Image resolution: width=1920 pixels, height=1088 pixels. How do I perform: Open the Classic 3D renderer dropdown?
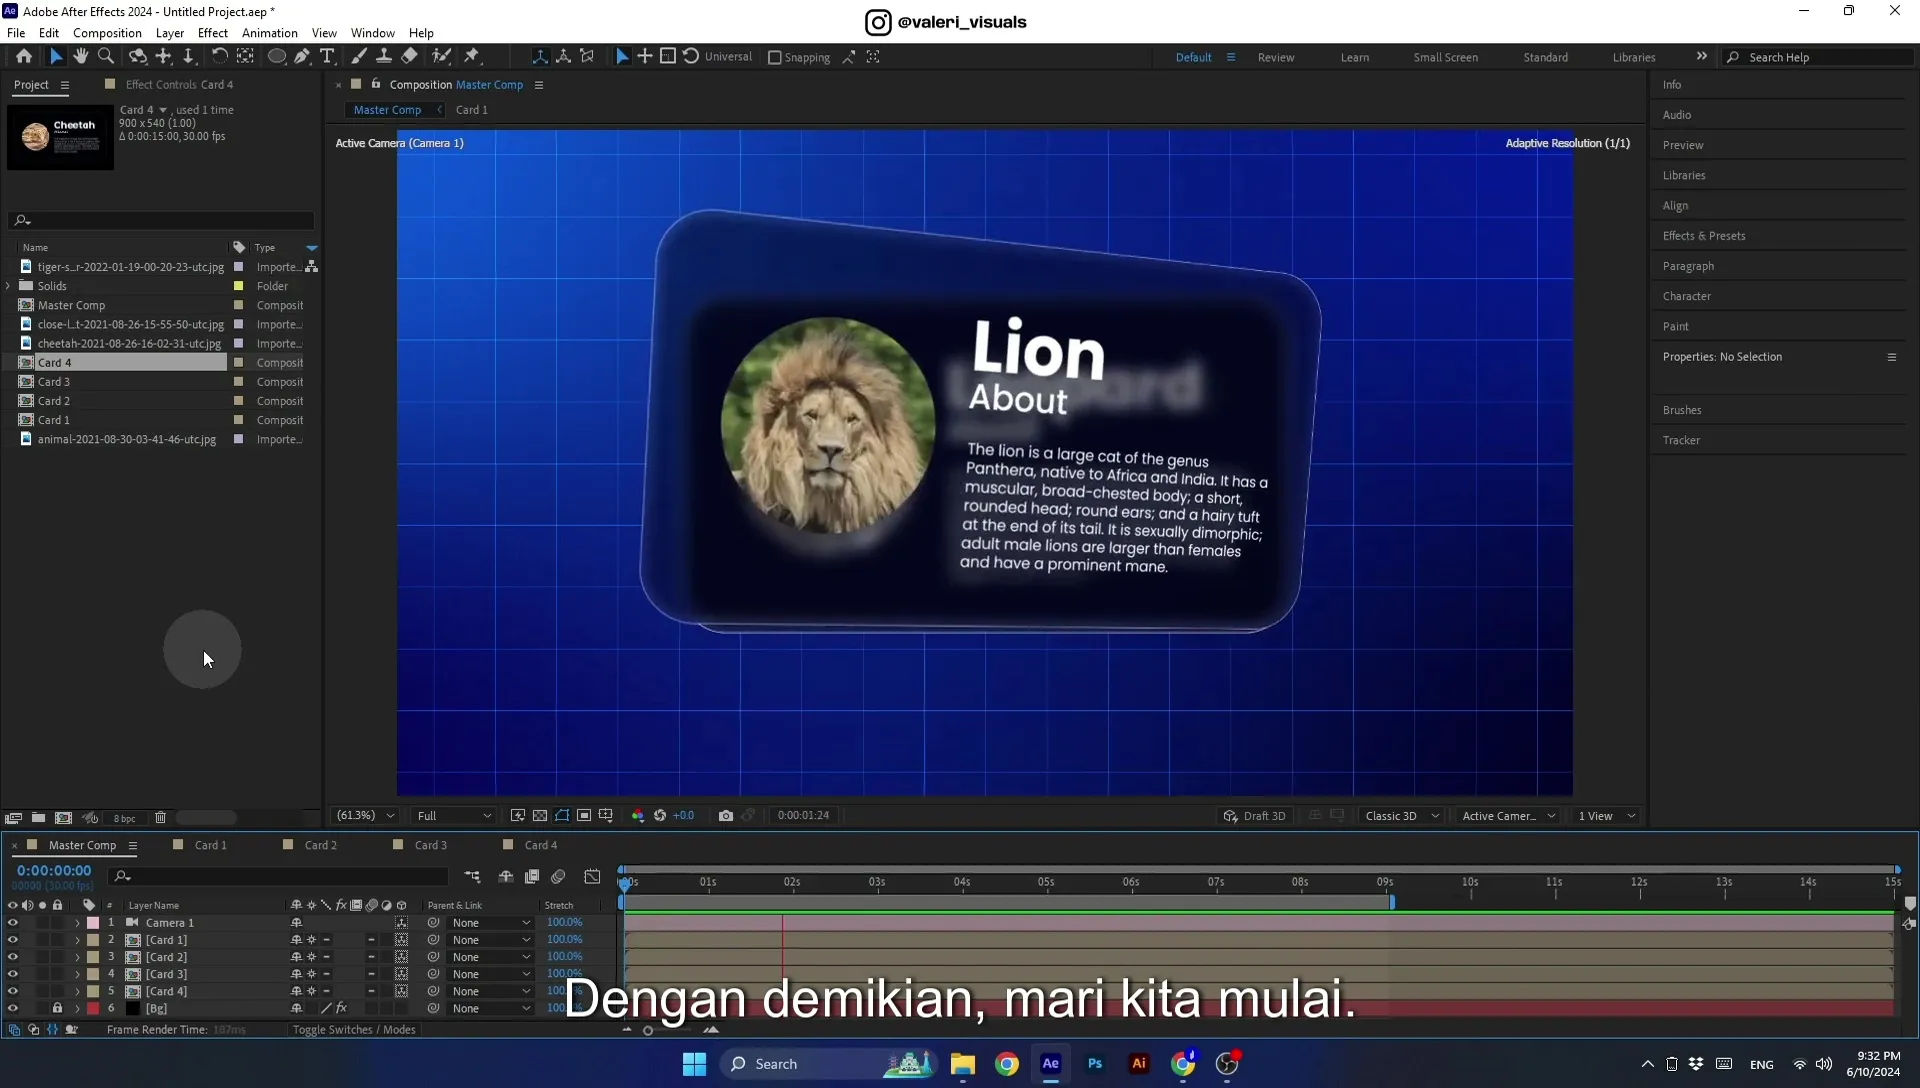coord(1402,816)
